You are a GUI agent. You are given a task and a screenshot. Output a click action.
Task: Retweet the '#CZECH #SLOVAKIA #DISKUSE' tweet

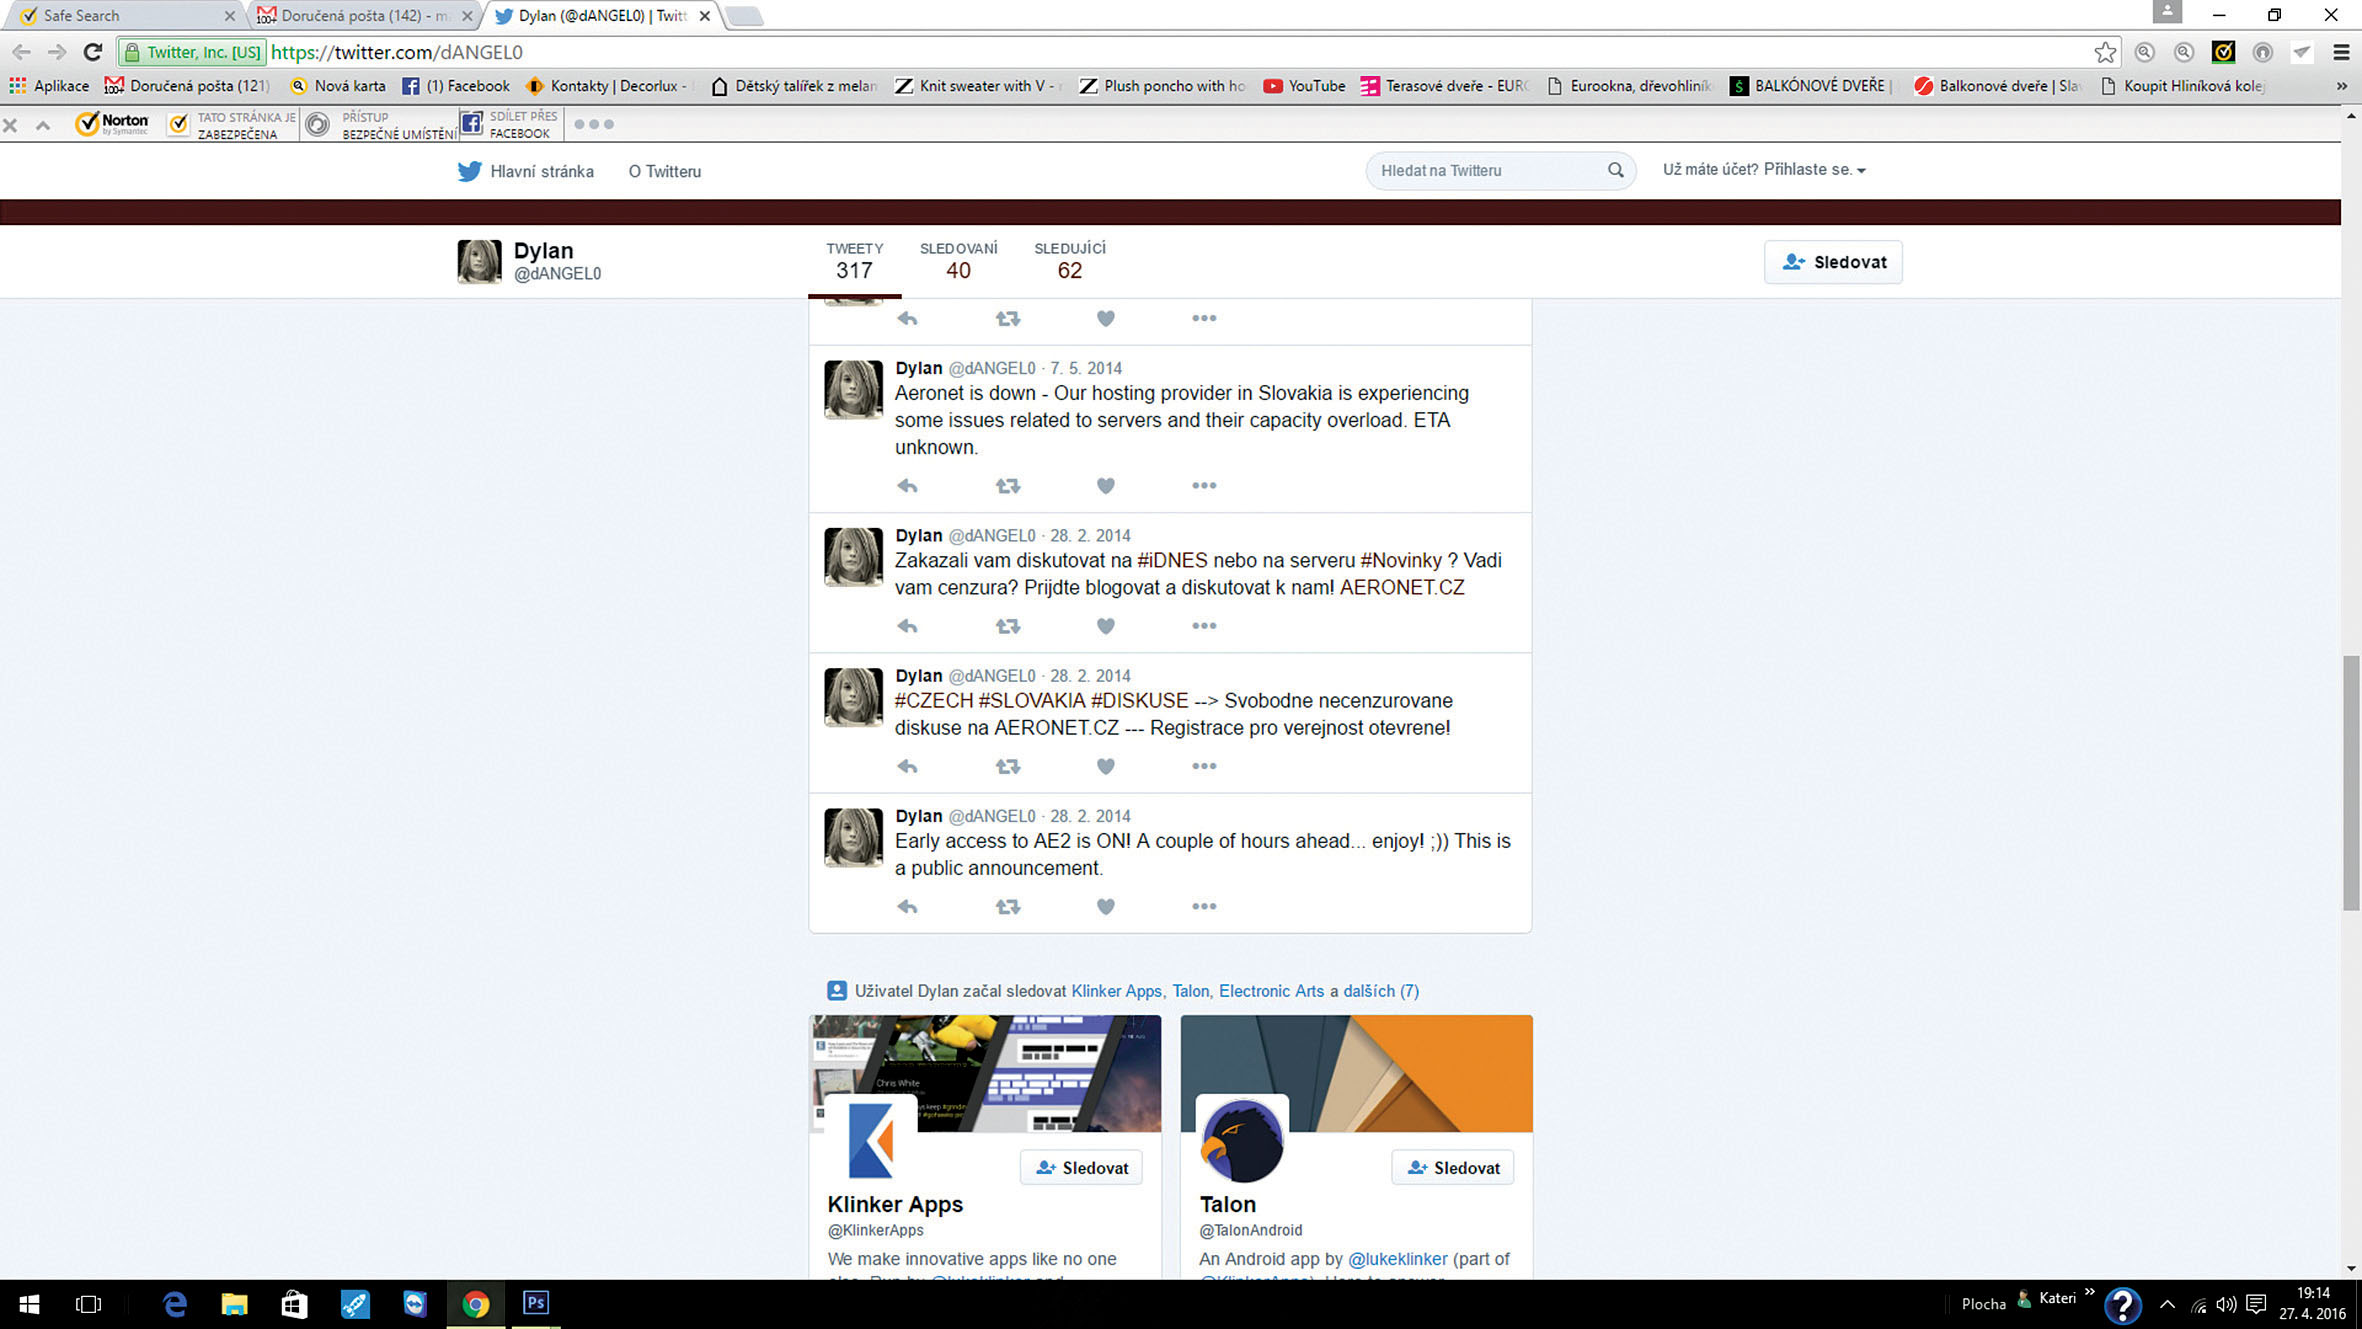[1008, 766]
